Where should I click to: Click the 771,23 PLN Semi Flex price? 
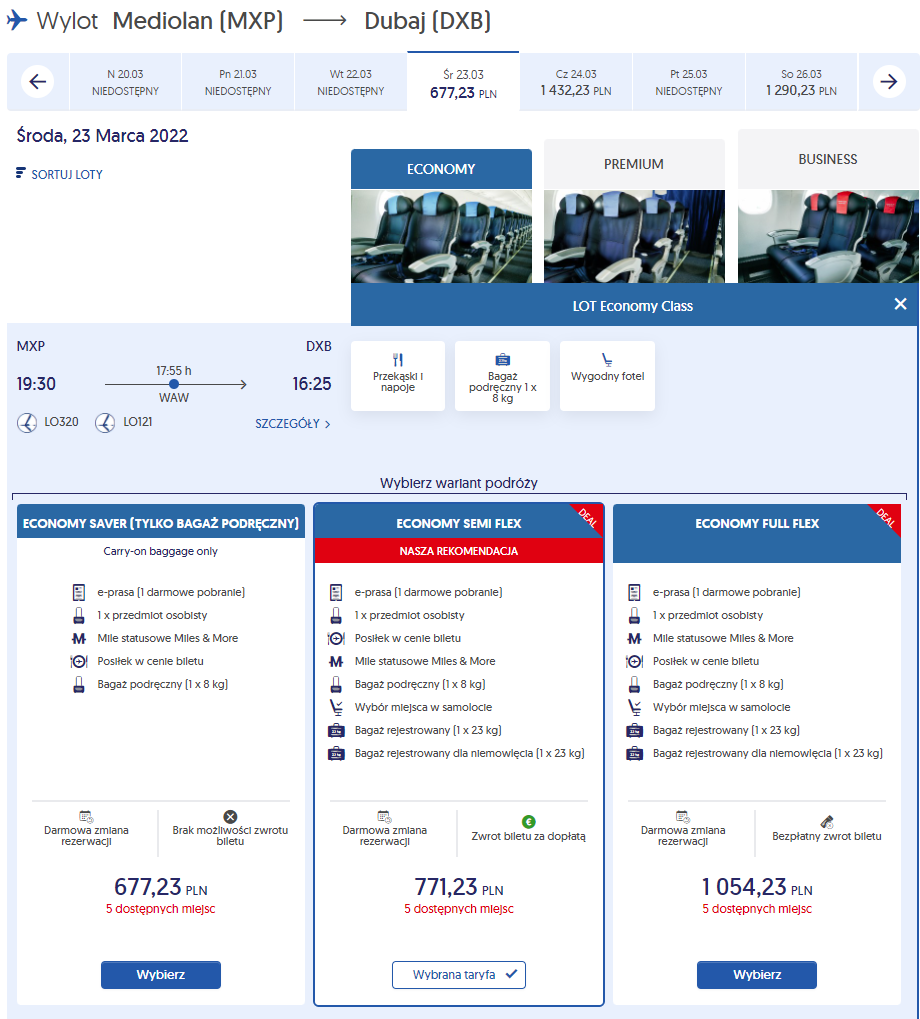tap(459, 887)
